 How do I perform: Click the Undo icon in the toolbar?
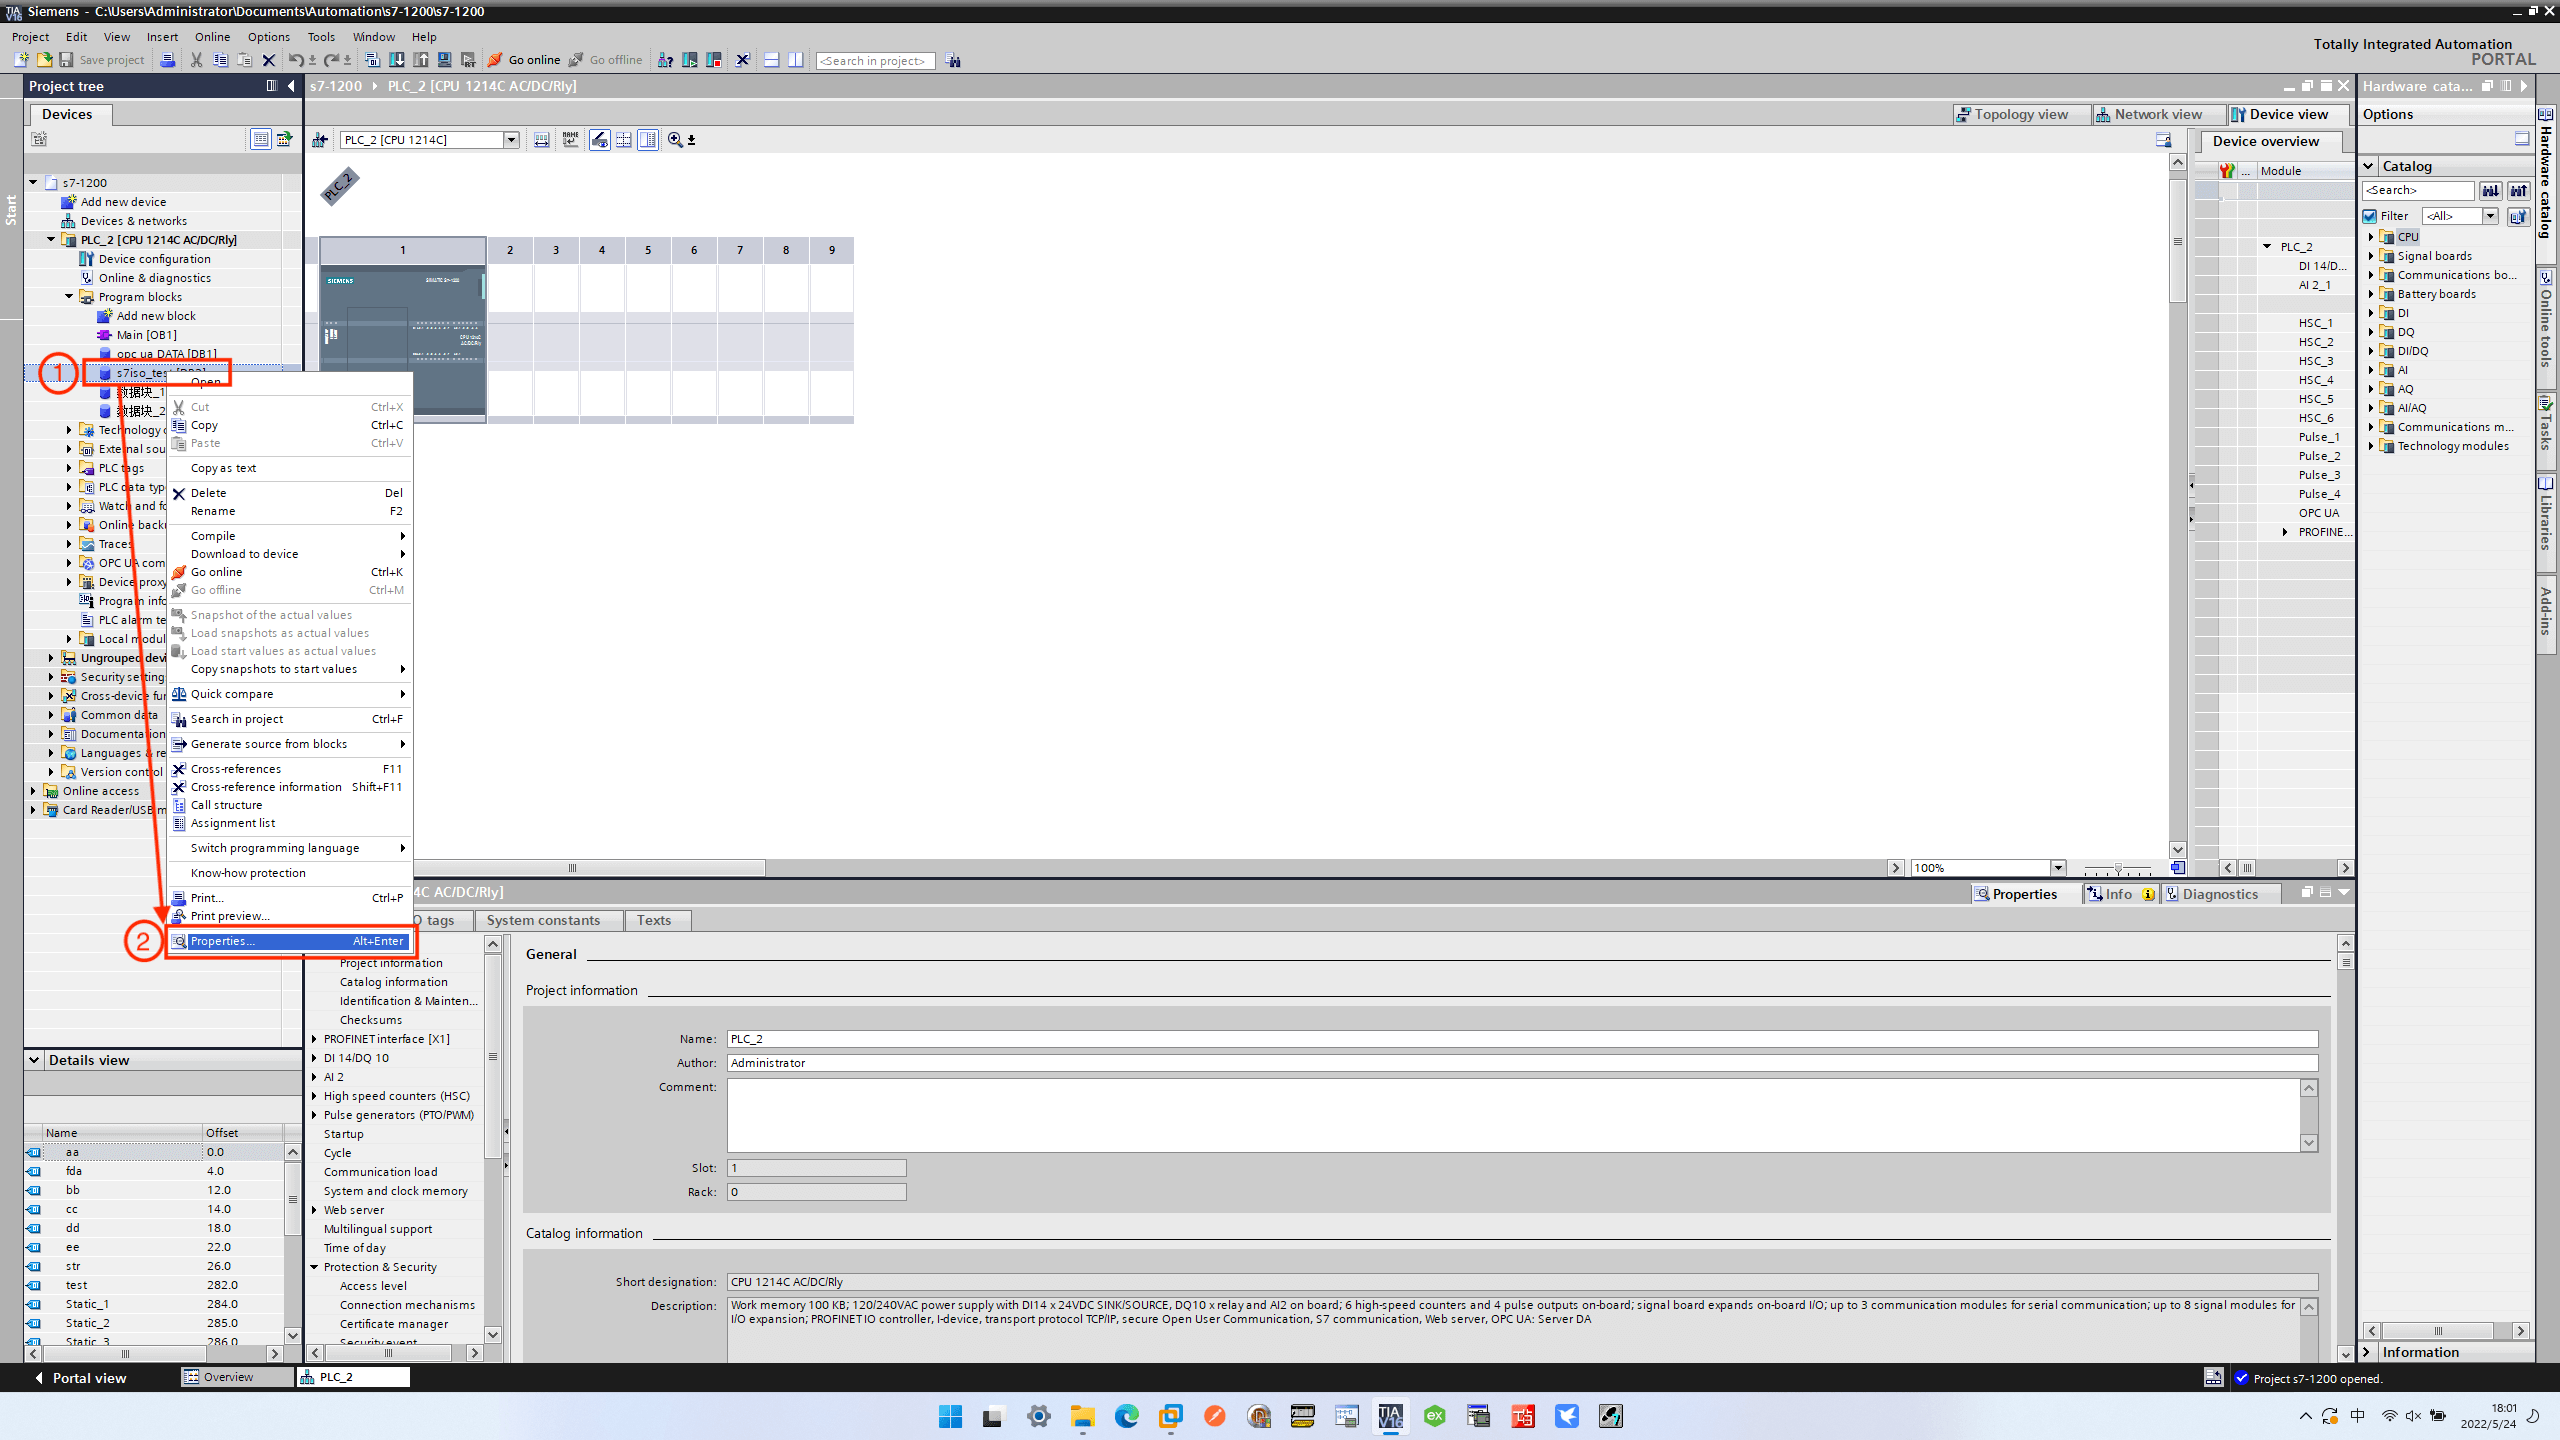296,60
